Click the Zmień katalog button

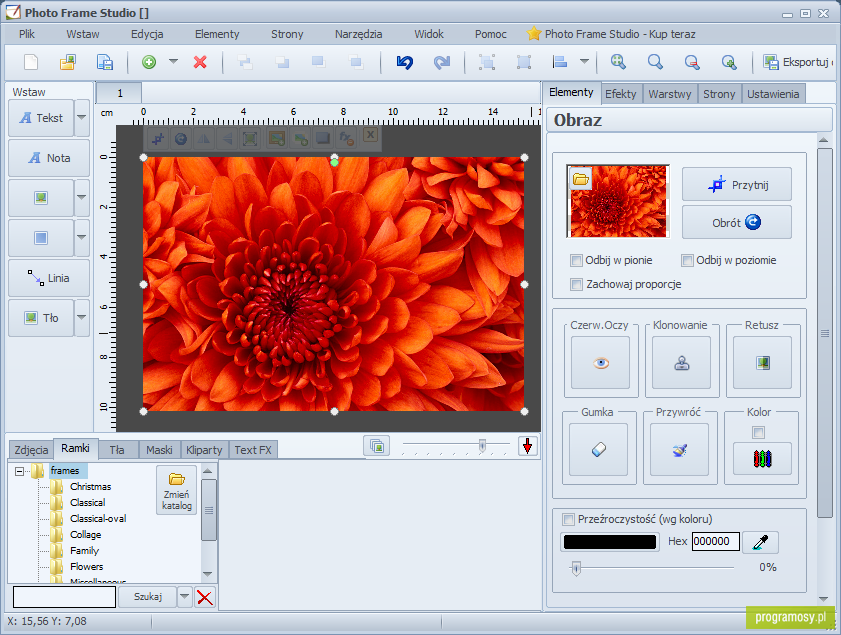pyautogui.click(x=176, y=491)
